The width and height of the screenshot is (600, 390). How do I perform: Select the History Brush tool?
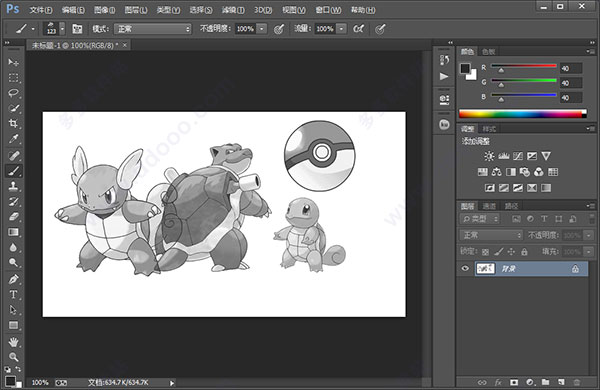point(13,201)
